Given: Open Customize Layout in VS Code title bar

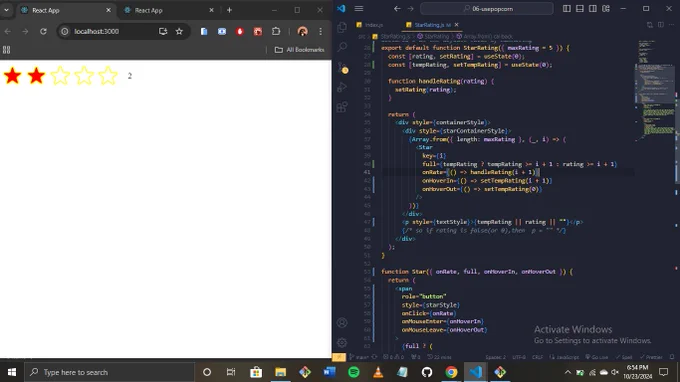Looking at the screenshot, I should click(x=606, y=9).
